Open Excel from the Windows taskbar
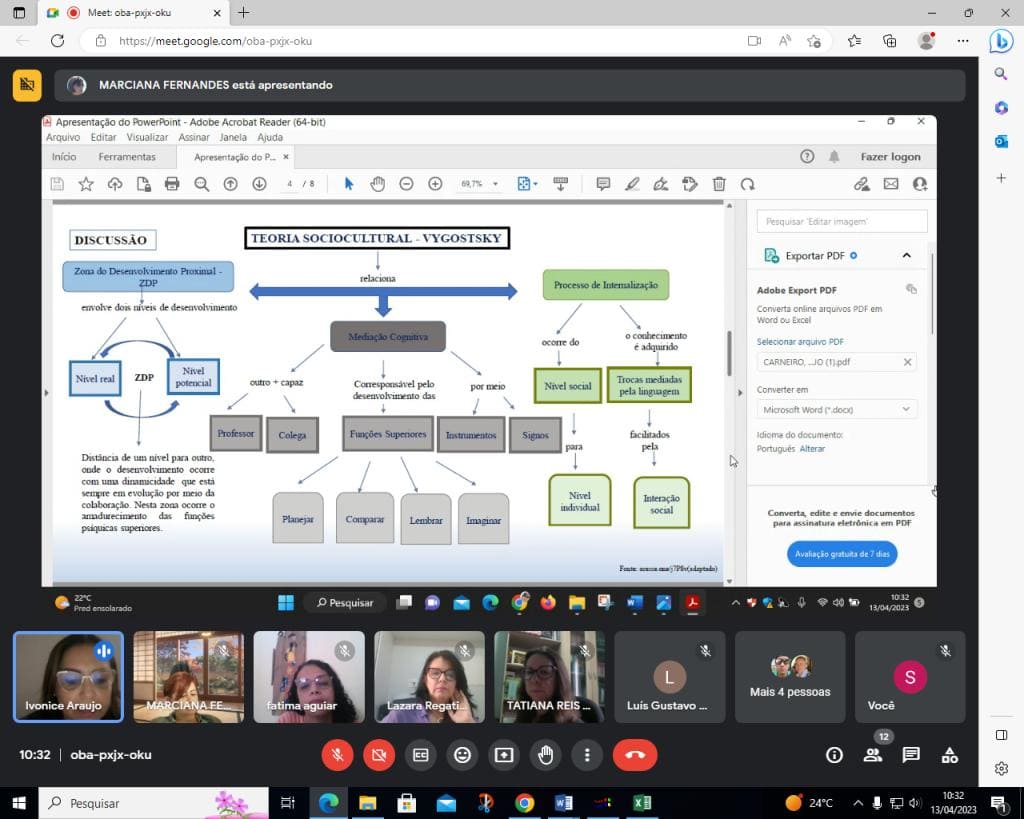The width and height of the screenshot is (1024, 819). (642, 803)
